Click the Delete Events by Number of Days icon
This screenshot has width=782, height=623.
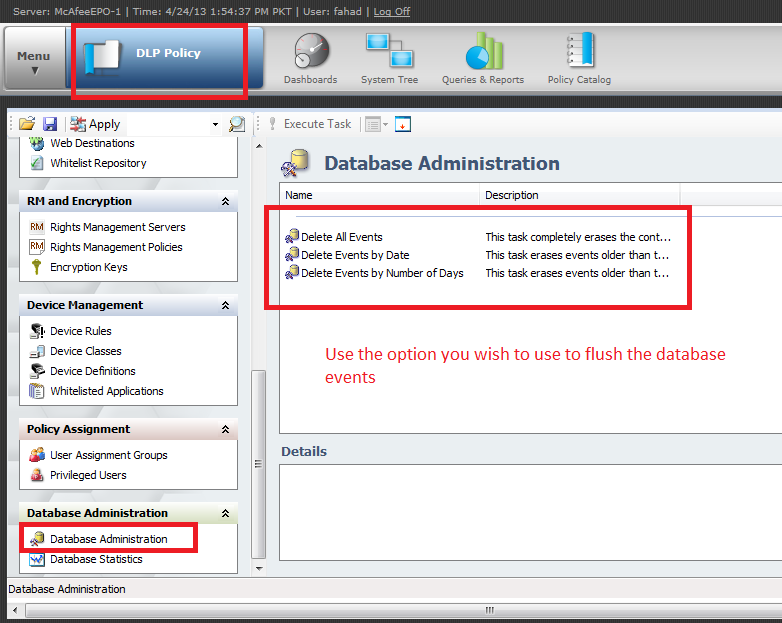pyautogui.click(x=292, y=272)
